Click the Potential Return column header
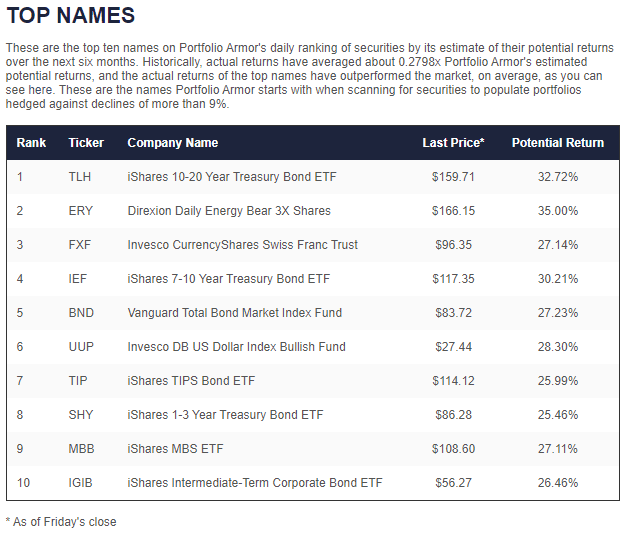The image size is (626, 535). click(558, 143)
